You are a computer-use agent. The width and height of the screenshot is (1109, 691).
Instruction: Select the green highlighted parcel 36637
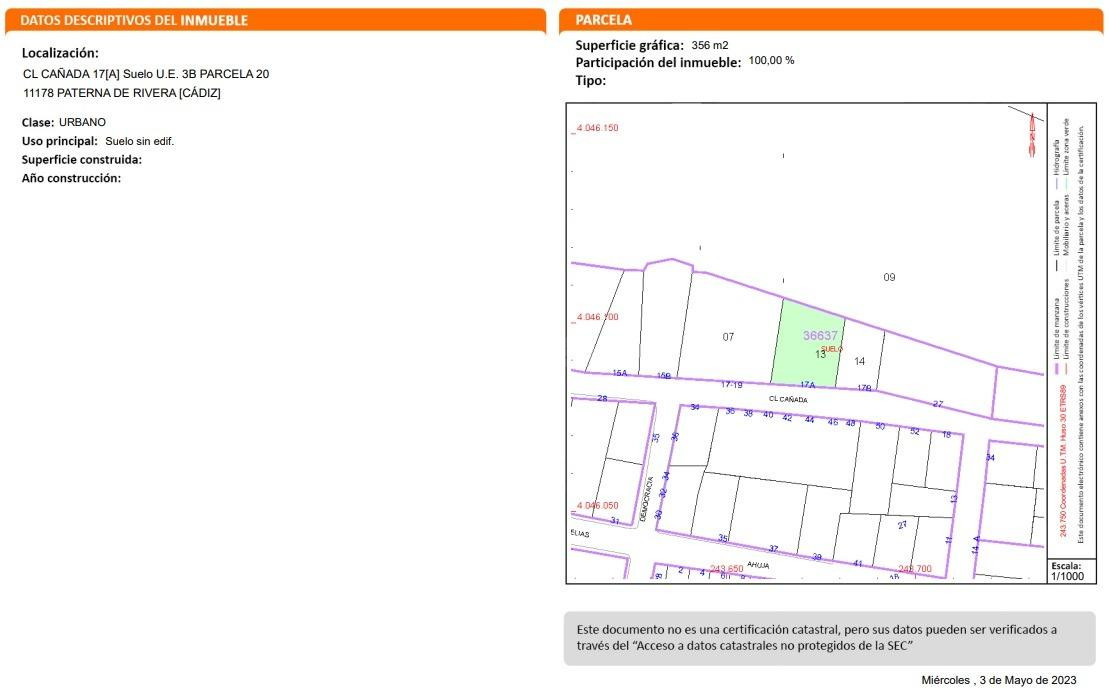click(806, 344)
